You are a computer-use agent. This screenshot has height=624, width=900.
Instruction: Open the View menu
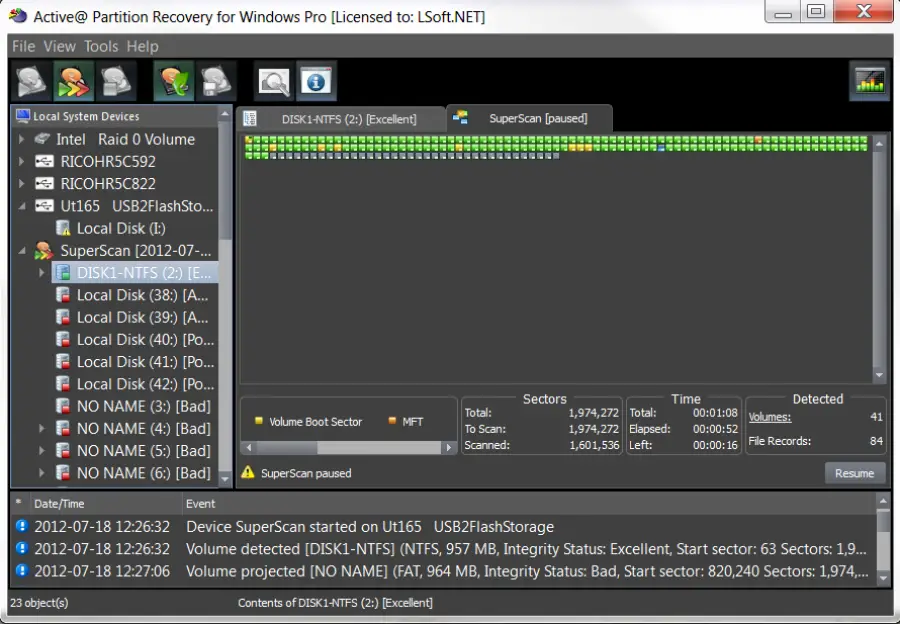click(x=59, y=46)
